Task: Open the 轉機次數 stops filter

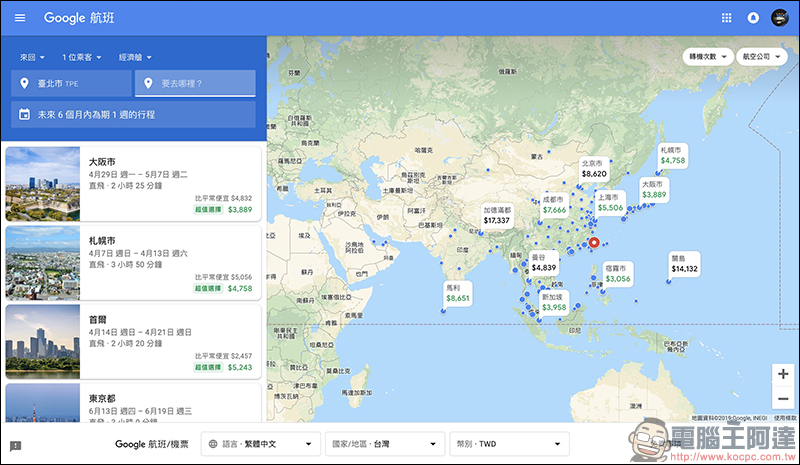Action: [x=708, y=57]
